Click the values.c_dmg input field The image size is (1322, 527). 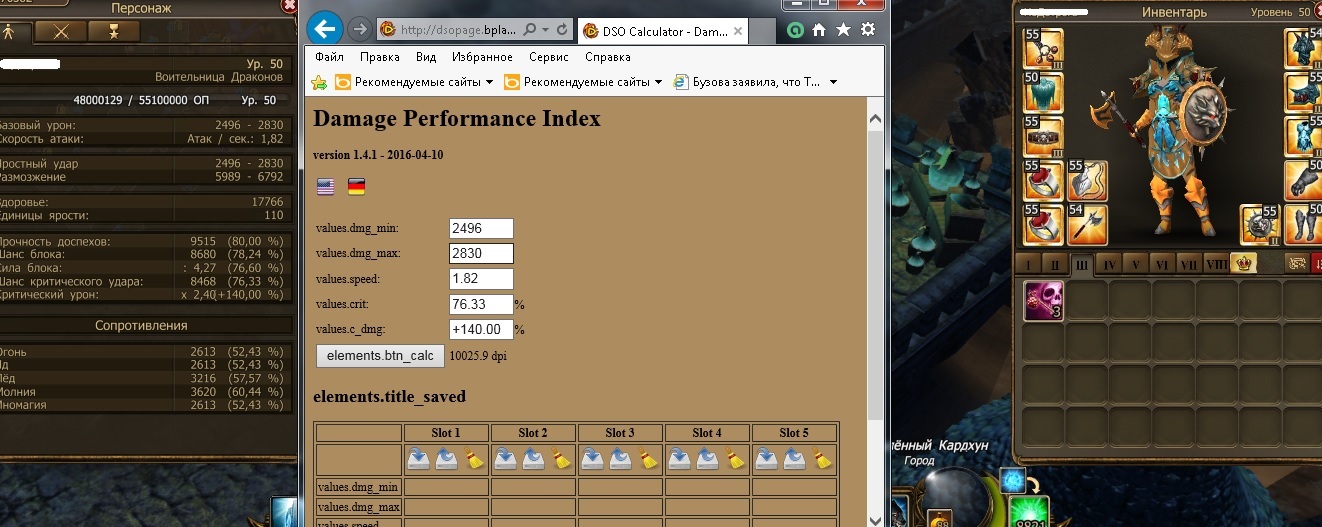coord(481,329)
